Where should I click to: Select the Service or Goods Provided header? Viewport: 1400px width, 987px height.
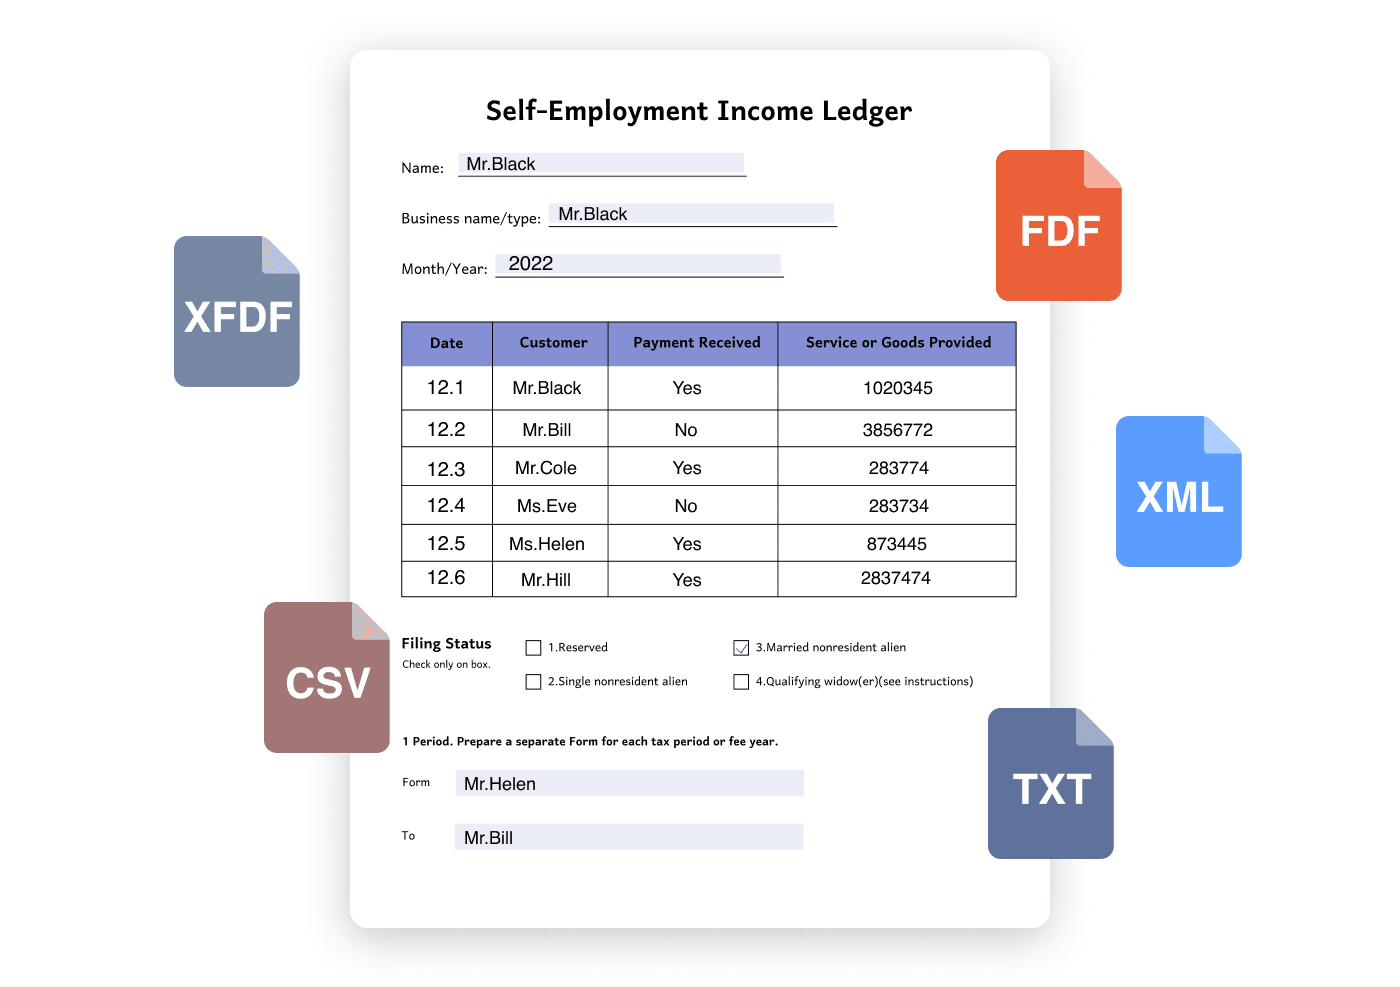898,343
